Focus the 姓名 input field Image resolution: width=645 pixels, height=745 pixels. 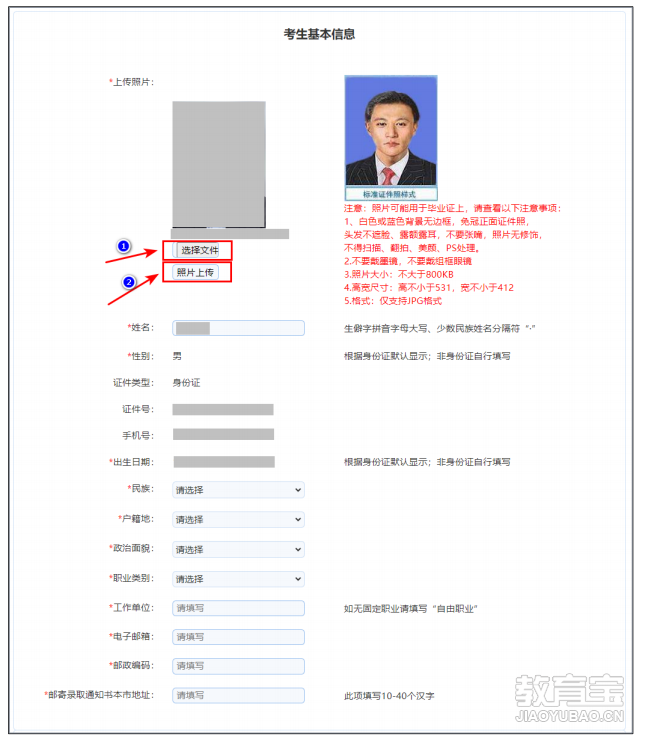(x=238, y=328)
